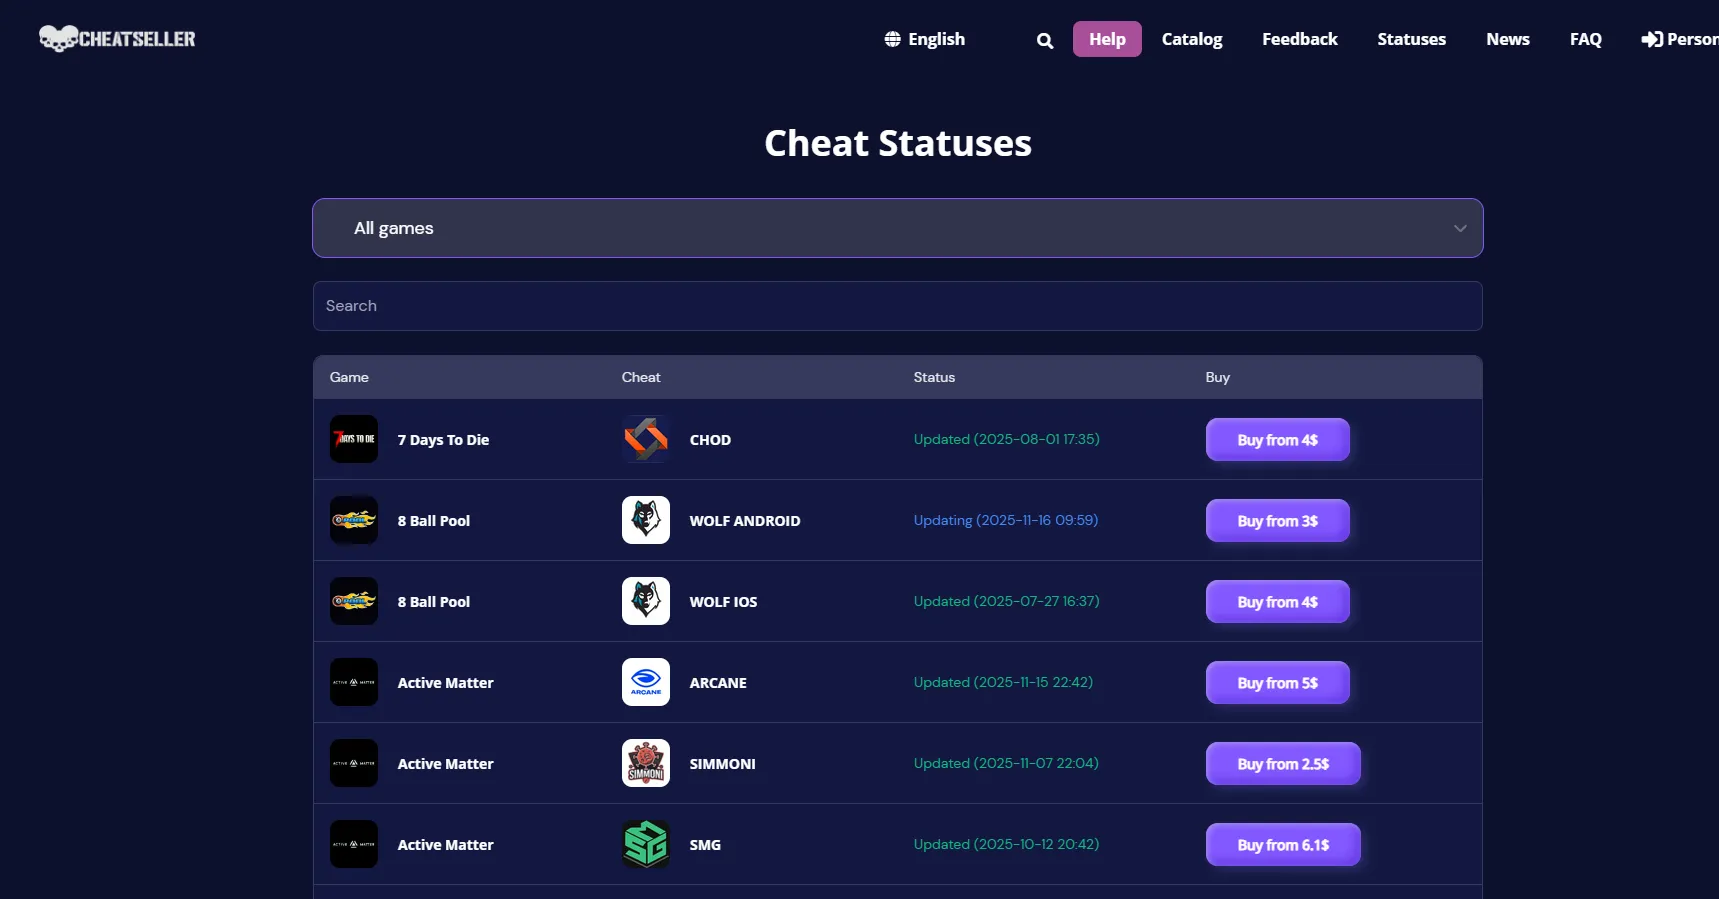1719x899 pixels.
Task: Click 8 Ball Pool icon in WOLF IOS row
Action: [x=354, y=601]
